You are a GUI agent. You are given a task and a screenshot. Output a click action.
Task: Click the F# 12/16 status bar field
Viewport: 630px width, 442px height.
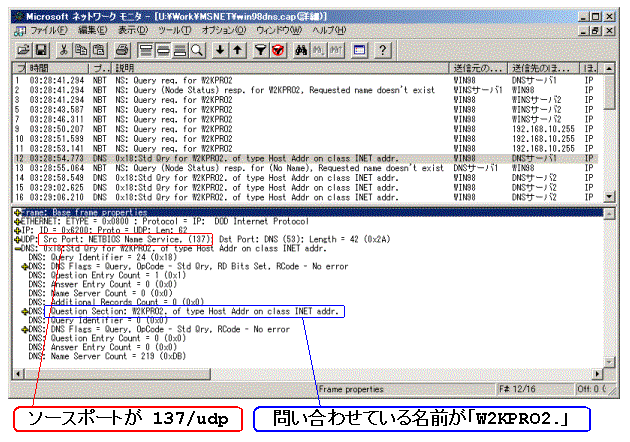click(535, 389)
